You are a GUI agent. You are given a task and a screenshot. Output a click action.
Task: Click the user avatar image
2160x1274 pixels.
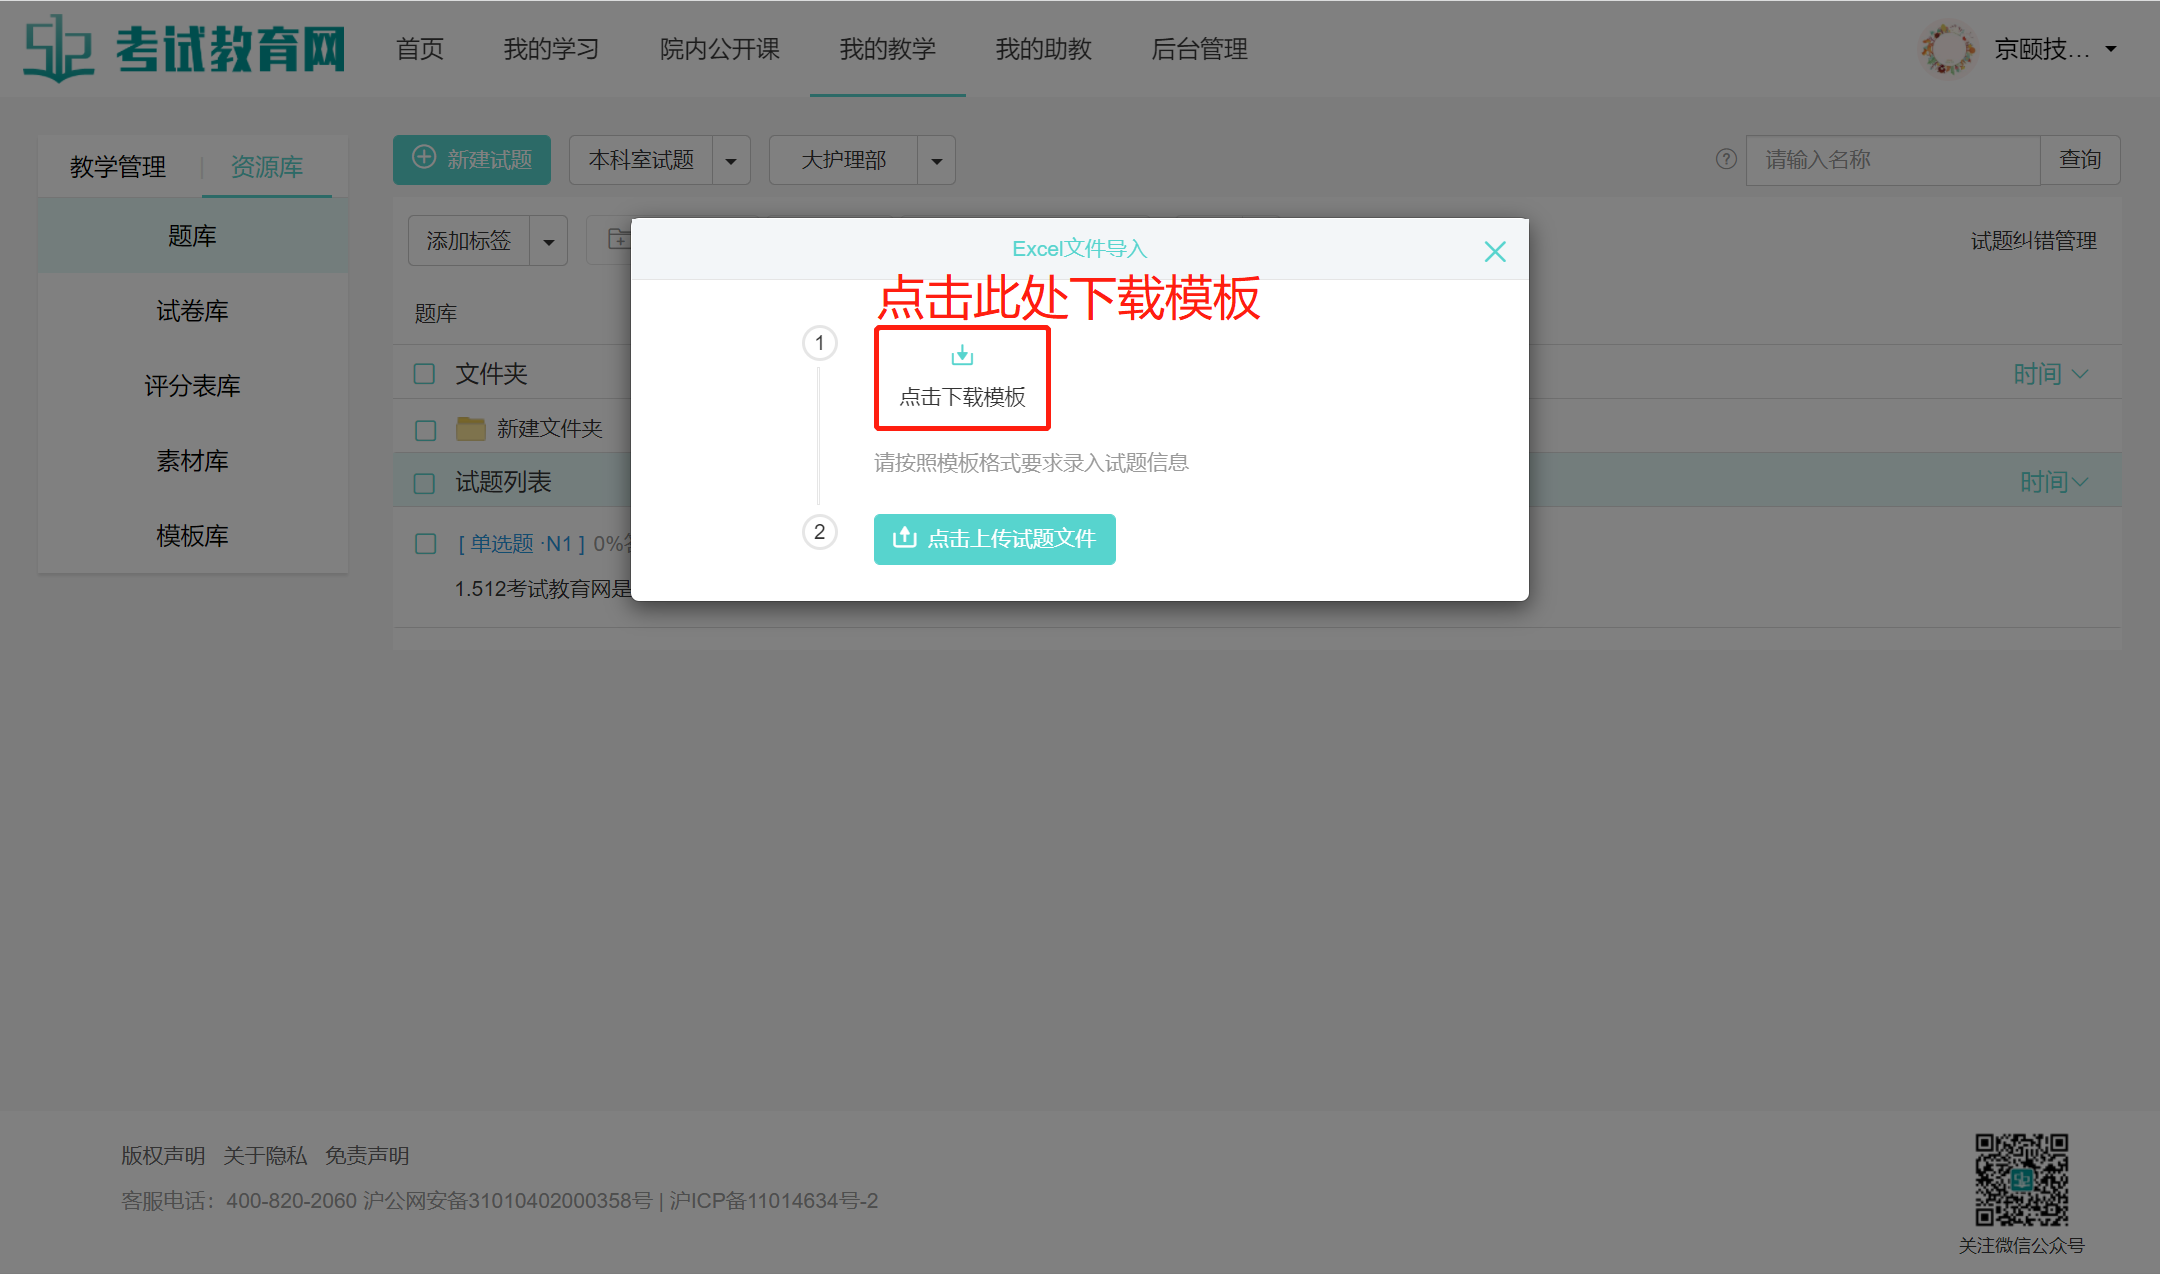pos(1946,49)
